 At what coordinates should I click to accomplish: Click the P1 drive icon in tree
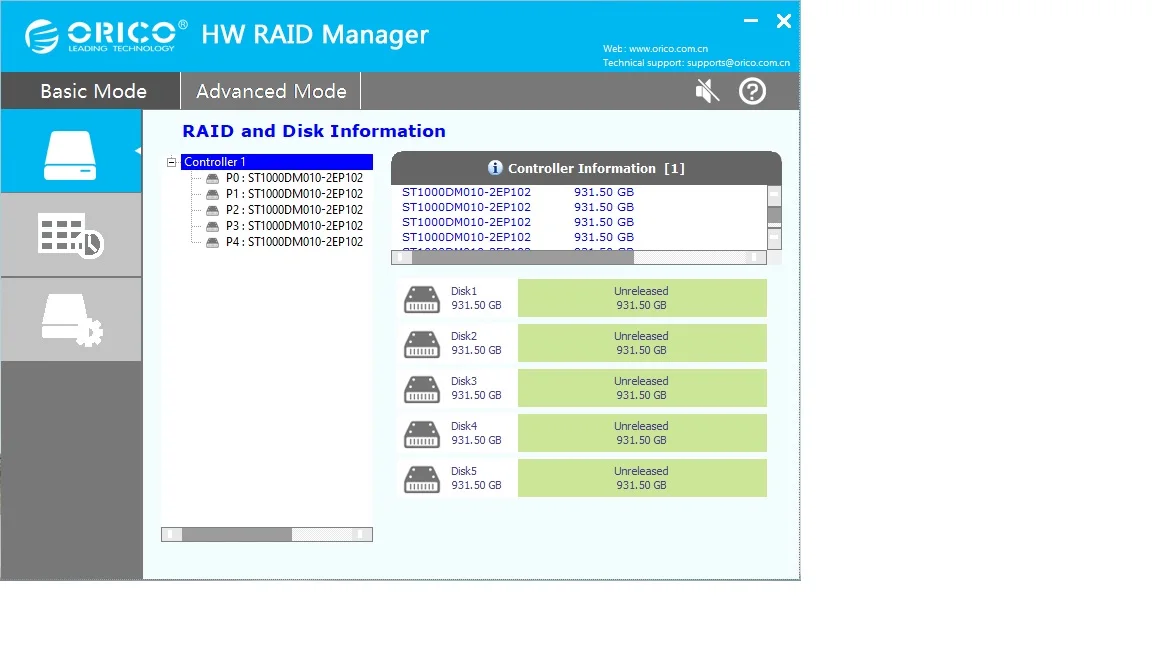coord(212,194)
